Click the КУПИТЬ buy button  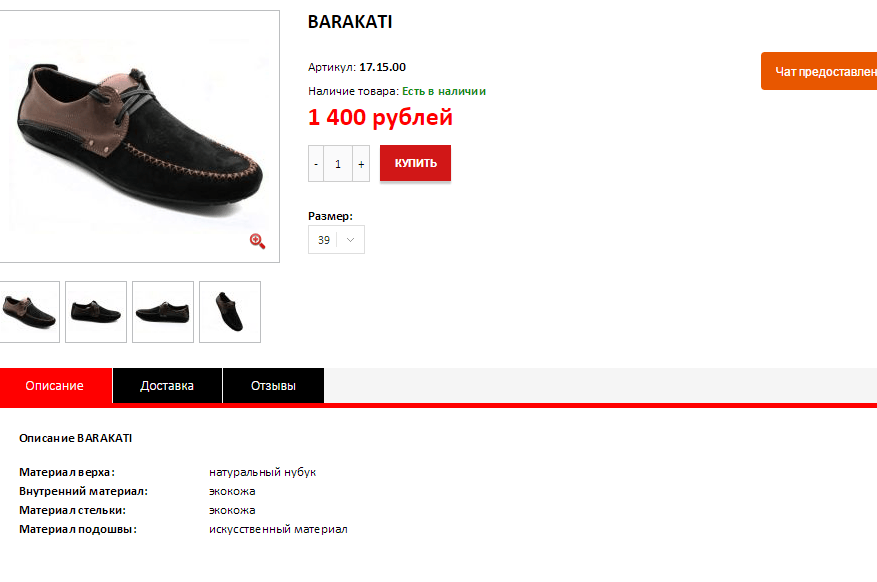(415, 163)
